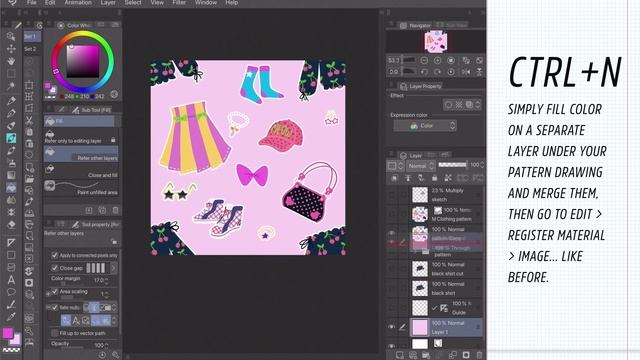The height and width of the screenshot is (360, 640).
Task: Click the new raster layer icon at panel bottom
Action: (x=400, y=355)
